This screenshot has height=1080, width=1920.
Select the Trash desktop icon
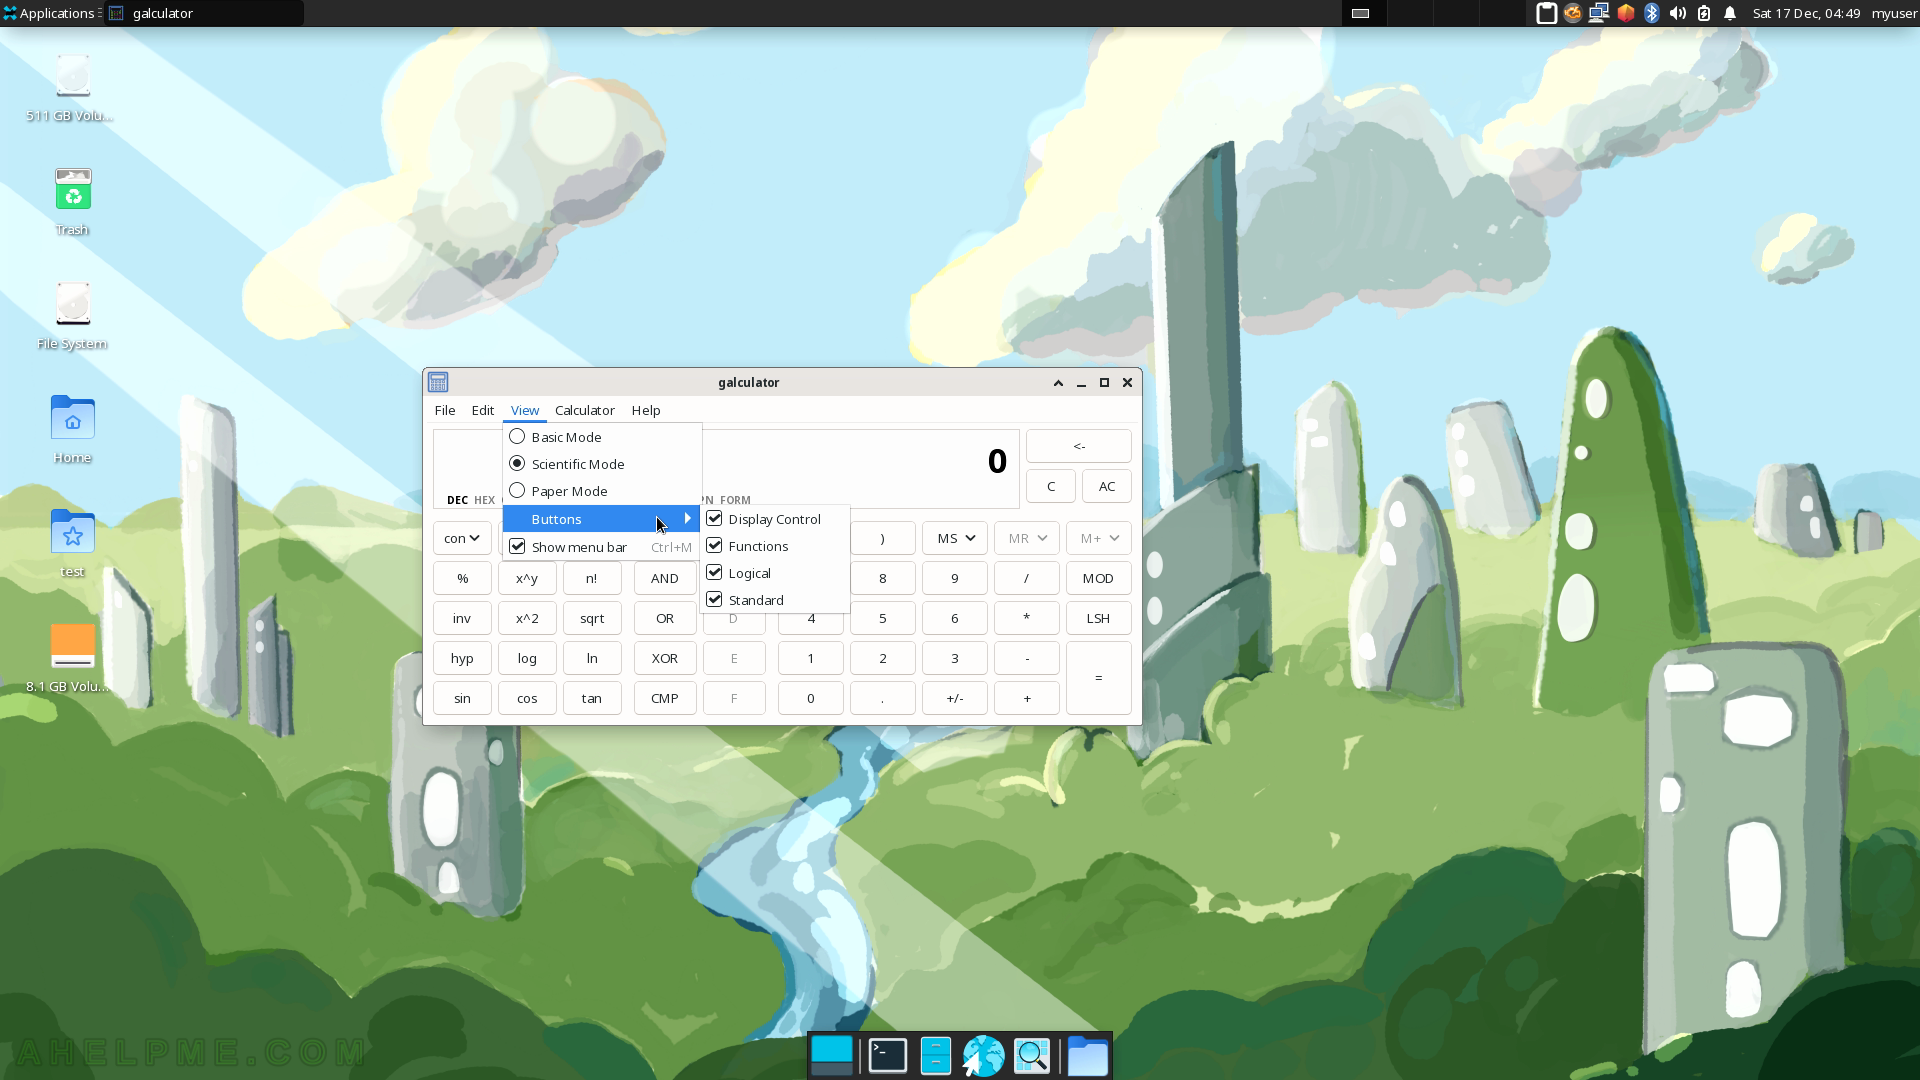point(72,202)
